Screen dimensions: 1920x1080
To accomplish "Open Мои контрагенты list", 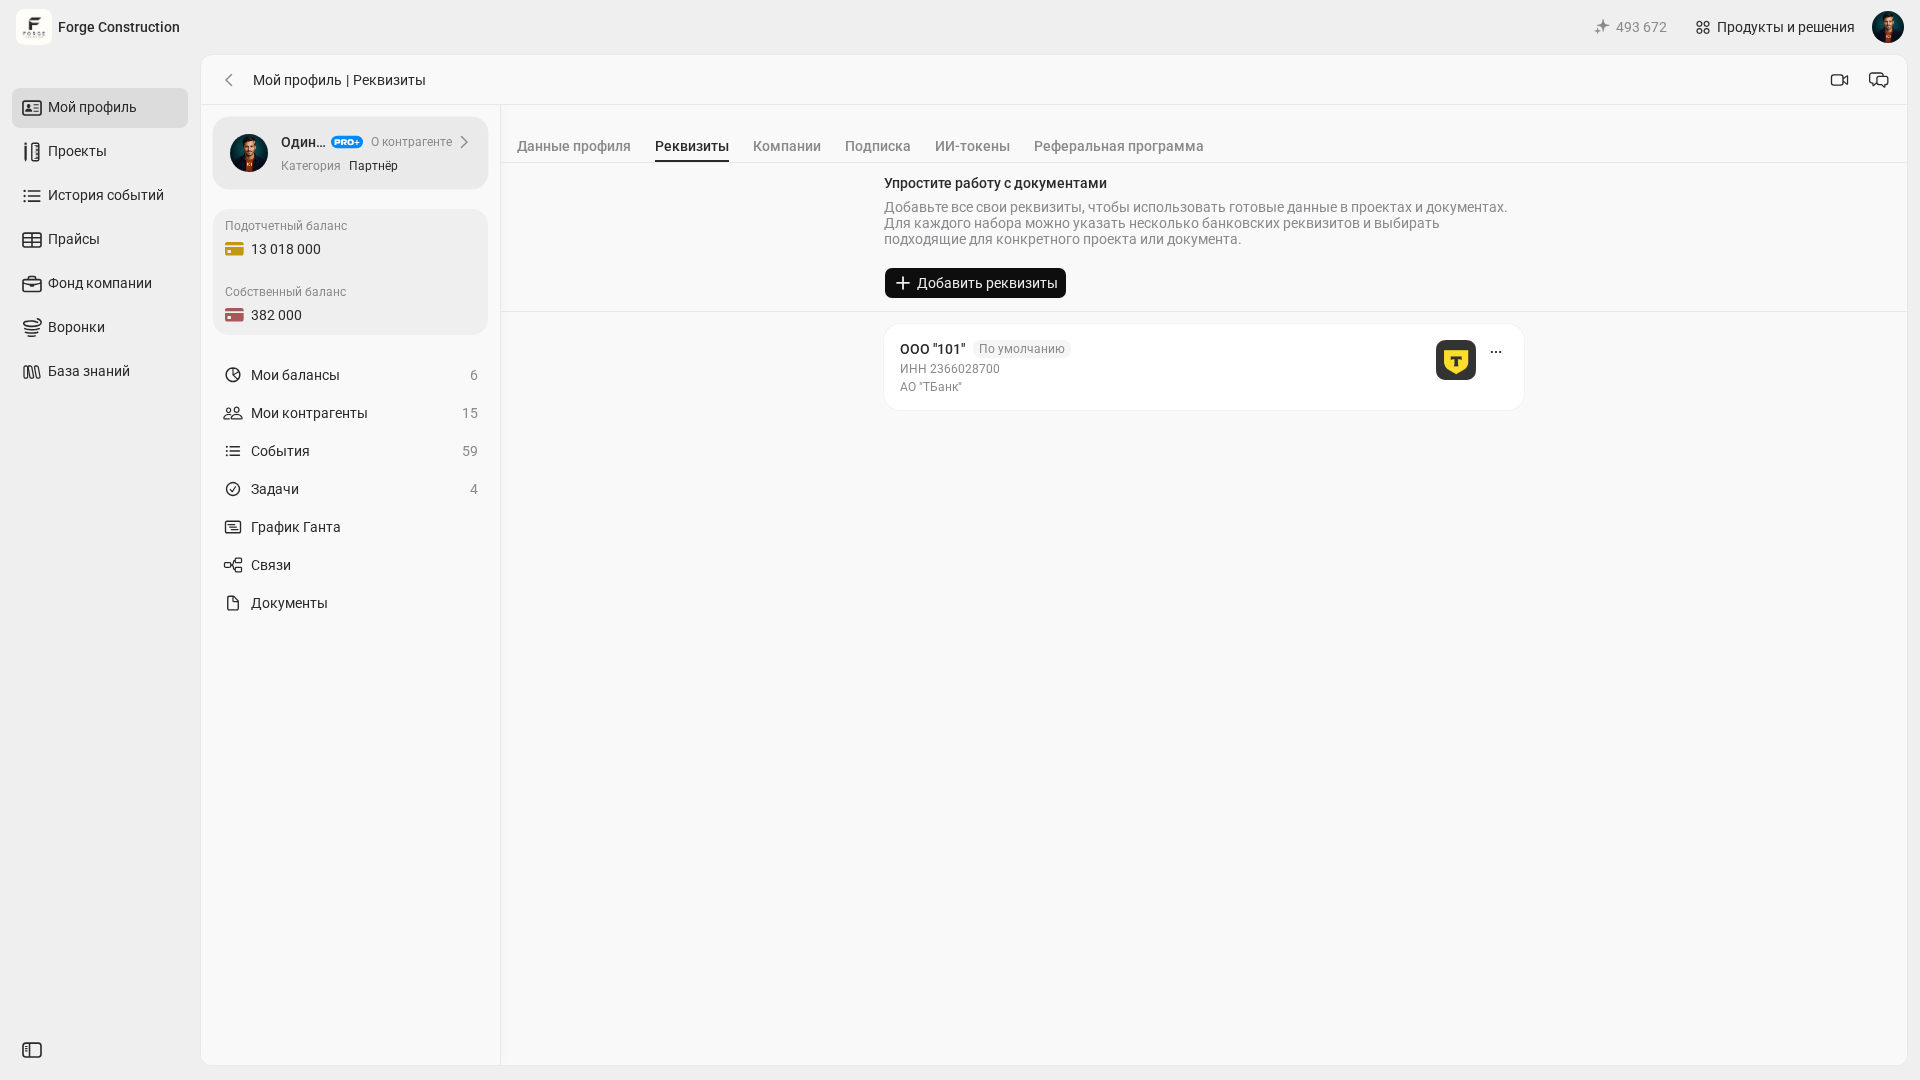I will click(x=350, y=413).
